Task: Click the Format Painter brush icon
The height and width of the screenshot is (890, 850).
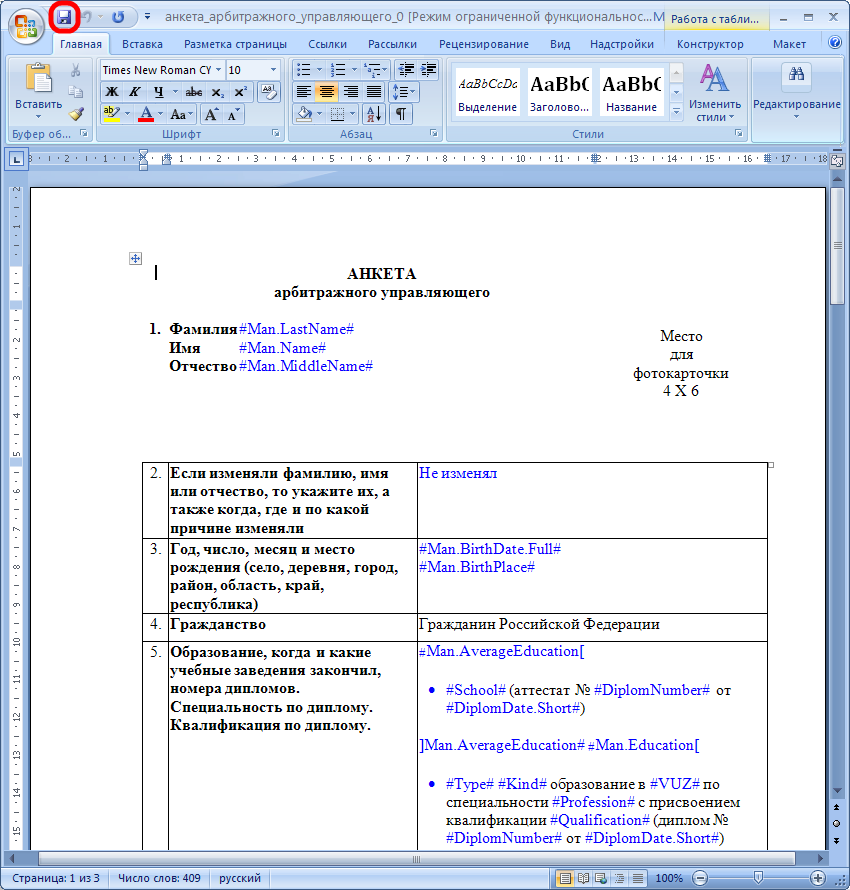Action: pos(76,113)
